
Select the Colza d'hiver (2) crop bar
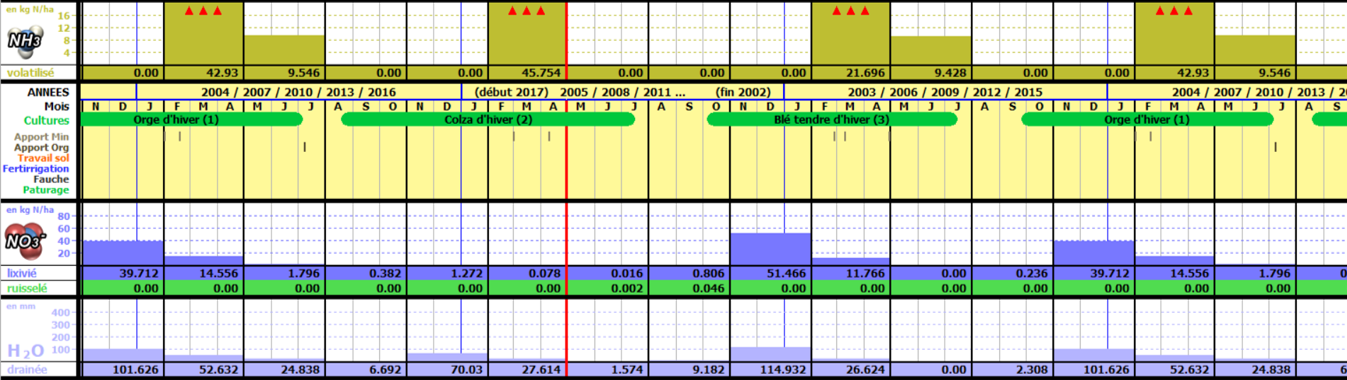tap(488, 119)
